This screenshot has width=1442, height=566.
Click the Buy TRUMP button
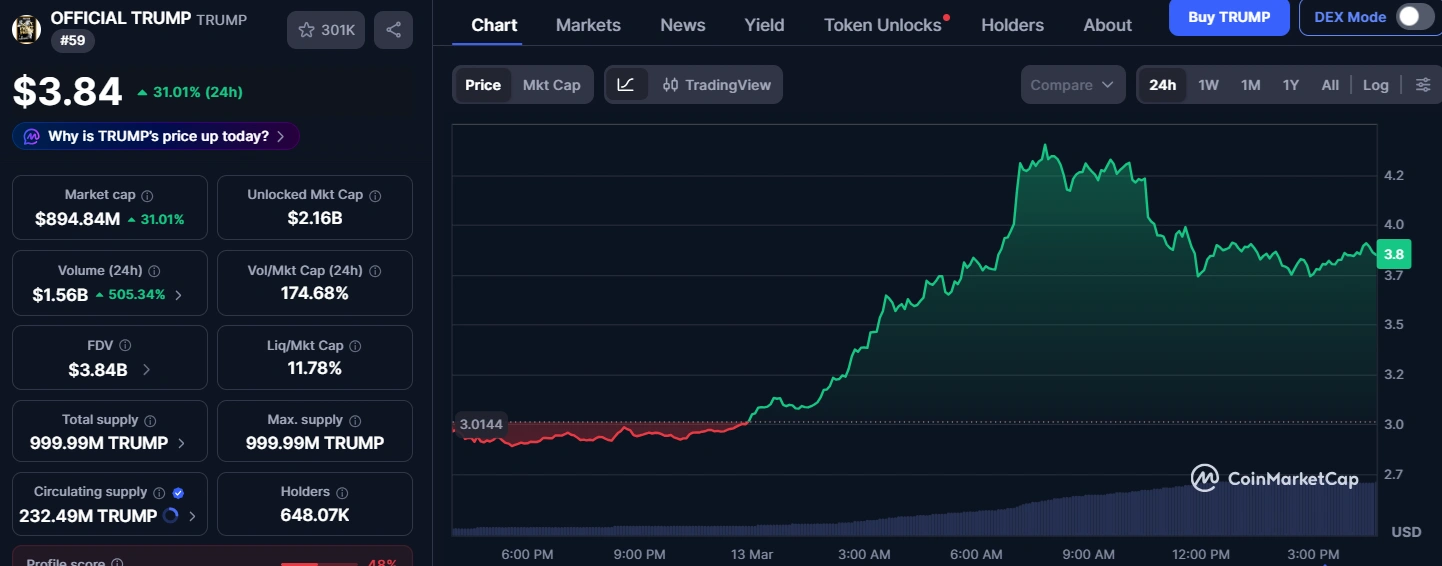pyautogui.click(x=1229, y=17)
